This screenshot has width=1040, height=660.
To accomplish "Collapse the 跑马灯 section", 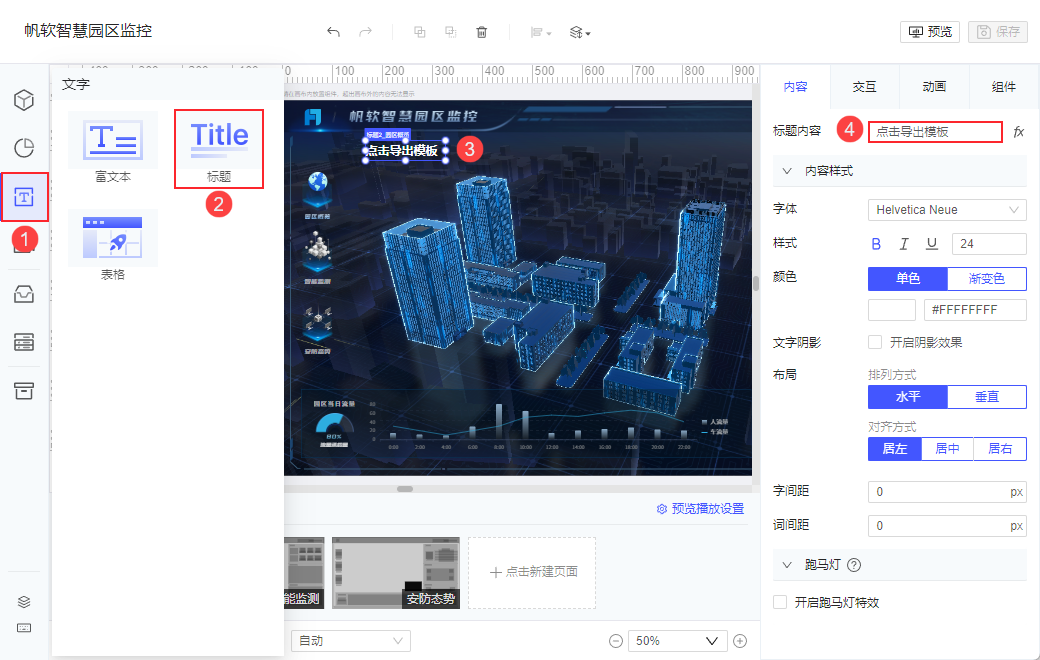I will coord(787,565).
